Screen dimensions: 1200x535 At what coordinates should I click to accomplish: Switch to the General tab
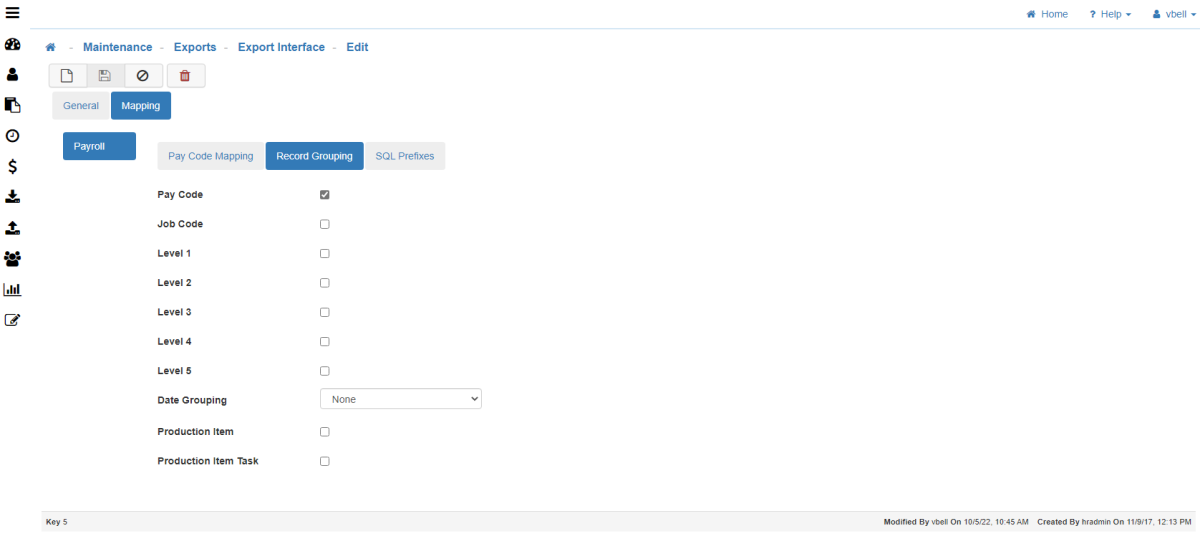tap(81, 105)
